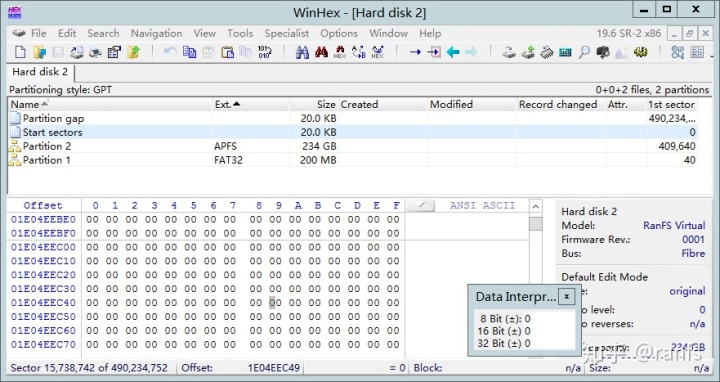Take a volume snapshot with the camera icon
This screenshot has height=382, width=720.
click(602, 52)
